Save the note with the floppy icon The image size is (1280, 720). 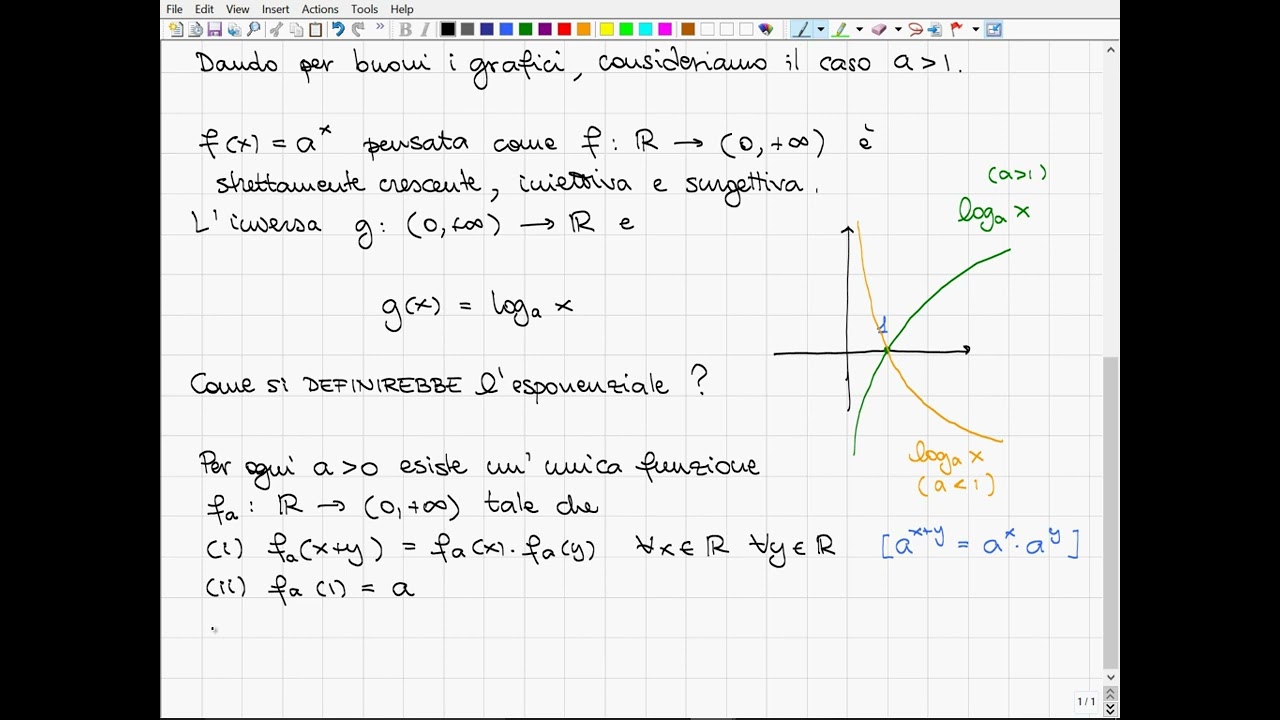point(214,29)
